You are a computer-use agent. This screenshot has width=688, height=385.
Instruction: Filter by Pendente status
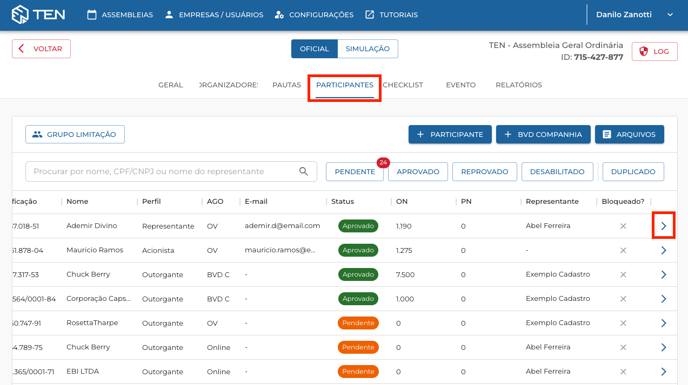(355, 172)
